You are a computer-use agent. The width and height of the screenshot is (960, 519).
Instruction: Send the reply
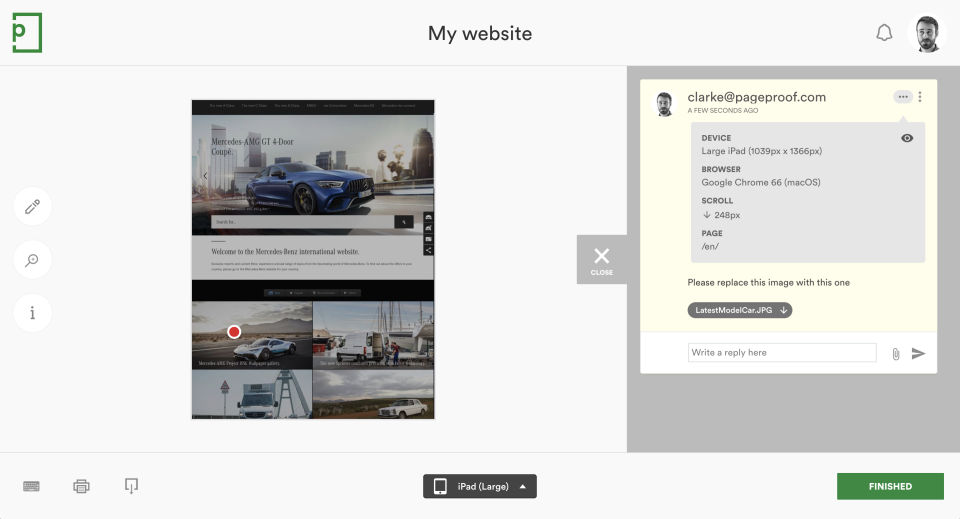[918, 353]
